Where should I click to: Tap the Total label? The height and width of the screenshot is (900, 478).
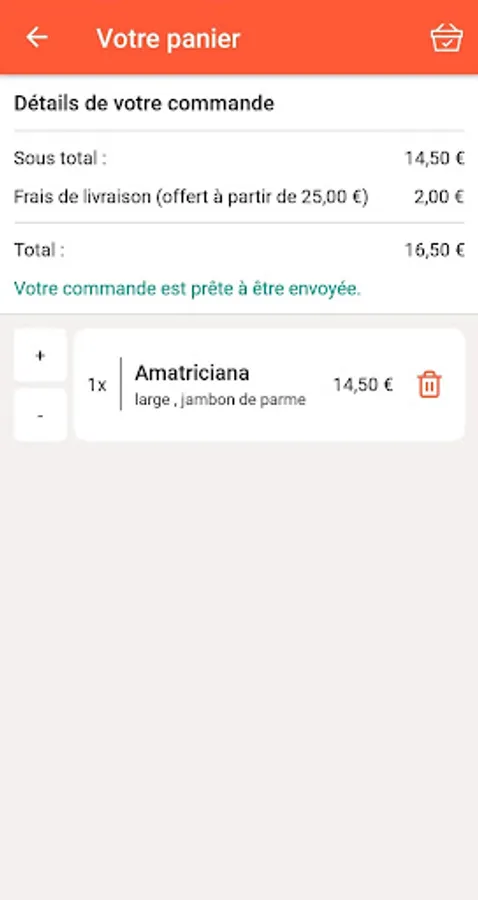click(x=39, y=250)
